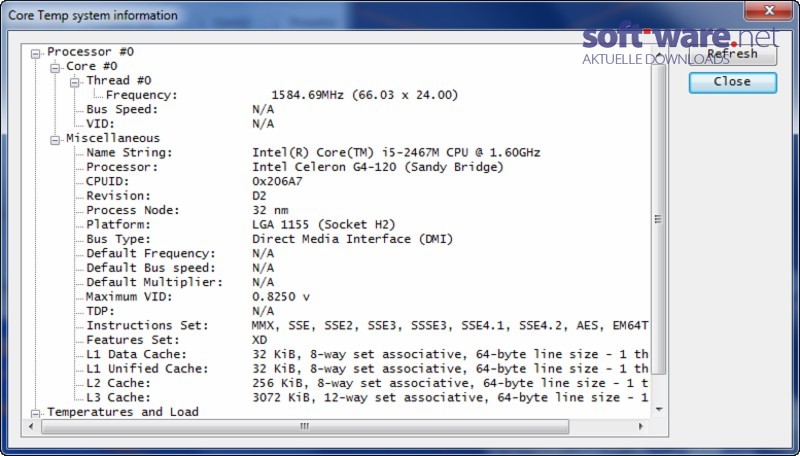Select the Process Node row

(187, 210)
